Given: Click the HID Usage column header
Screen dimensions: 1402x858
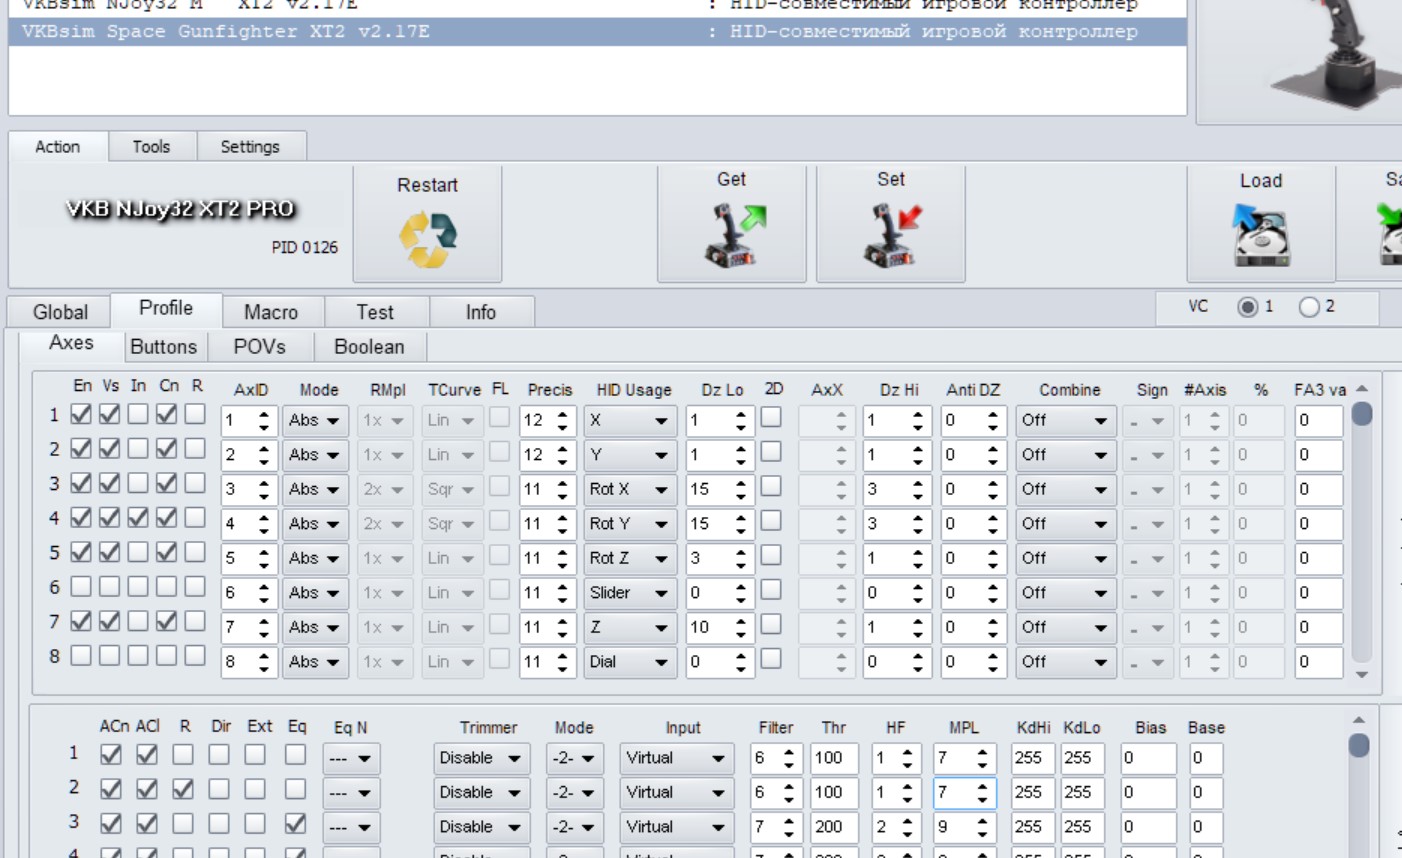Looking at the screenshot, I should tap(634, 390).
